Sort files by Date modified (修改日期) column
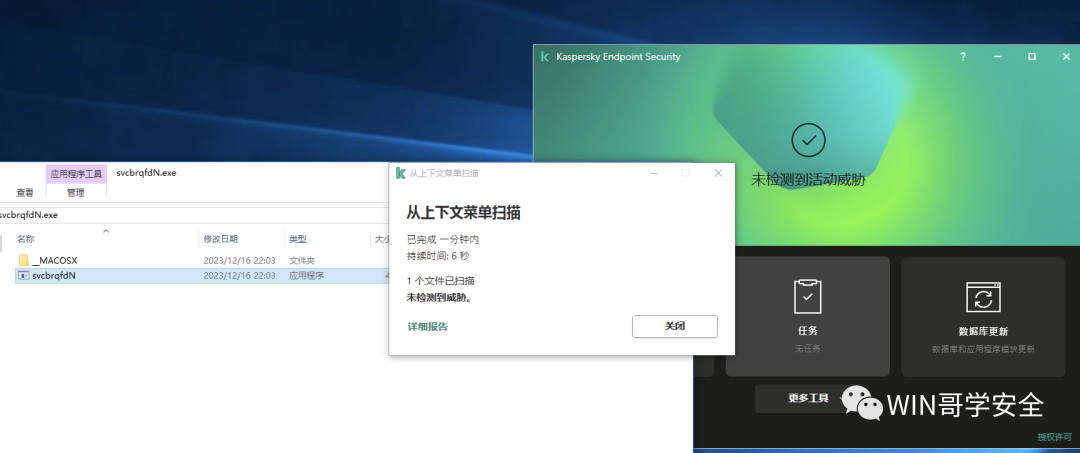1080x453 pixels. click(x=220, y=239)
